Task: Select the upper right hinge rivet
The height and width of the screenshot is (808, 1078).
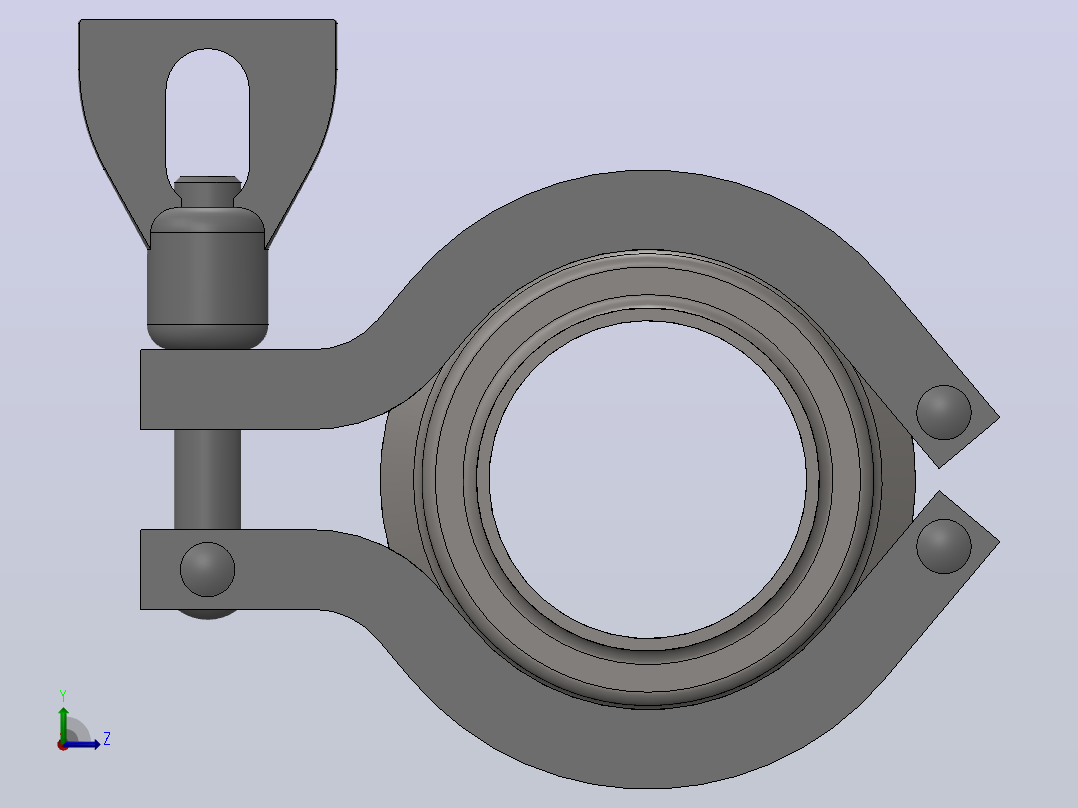Action: pyautogui.click(x=944, y=413)
